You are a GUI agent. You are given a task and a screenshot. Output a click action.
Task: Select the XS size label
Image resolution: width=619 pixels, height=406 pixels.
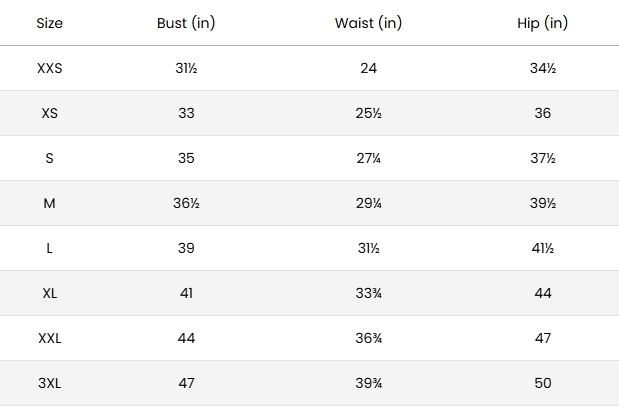click(x=49, y=113)
